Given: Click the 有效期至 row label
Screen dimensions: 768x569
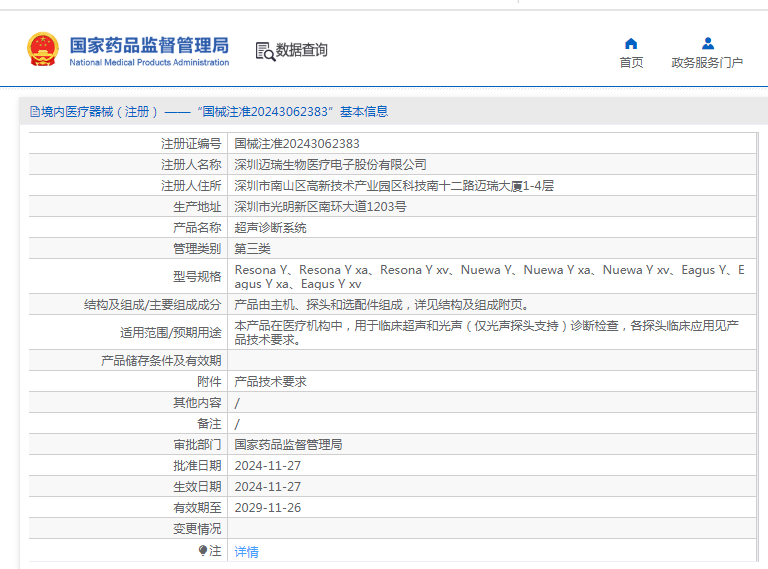Looking at the screenshot, I should point(197,508).
